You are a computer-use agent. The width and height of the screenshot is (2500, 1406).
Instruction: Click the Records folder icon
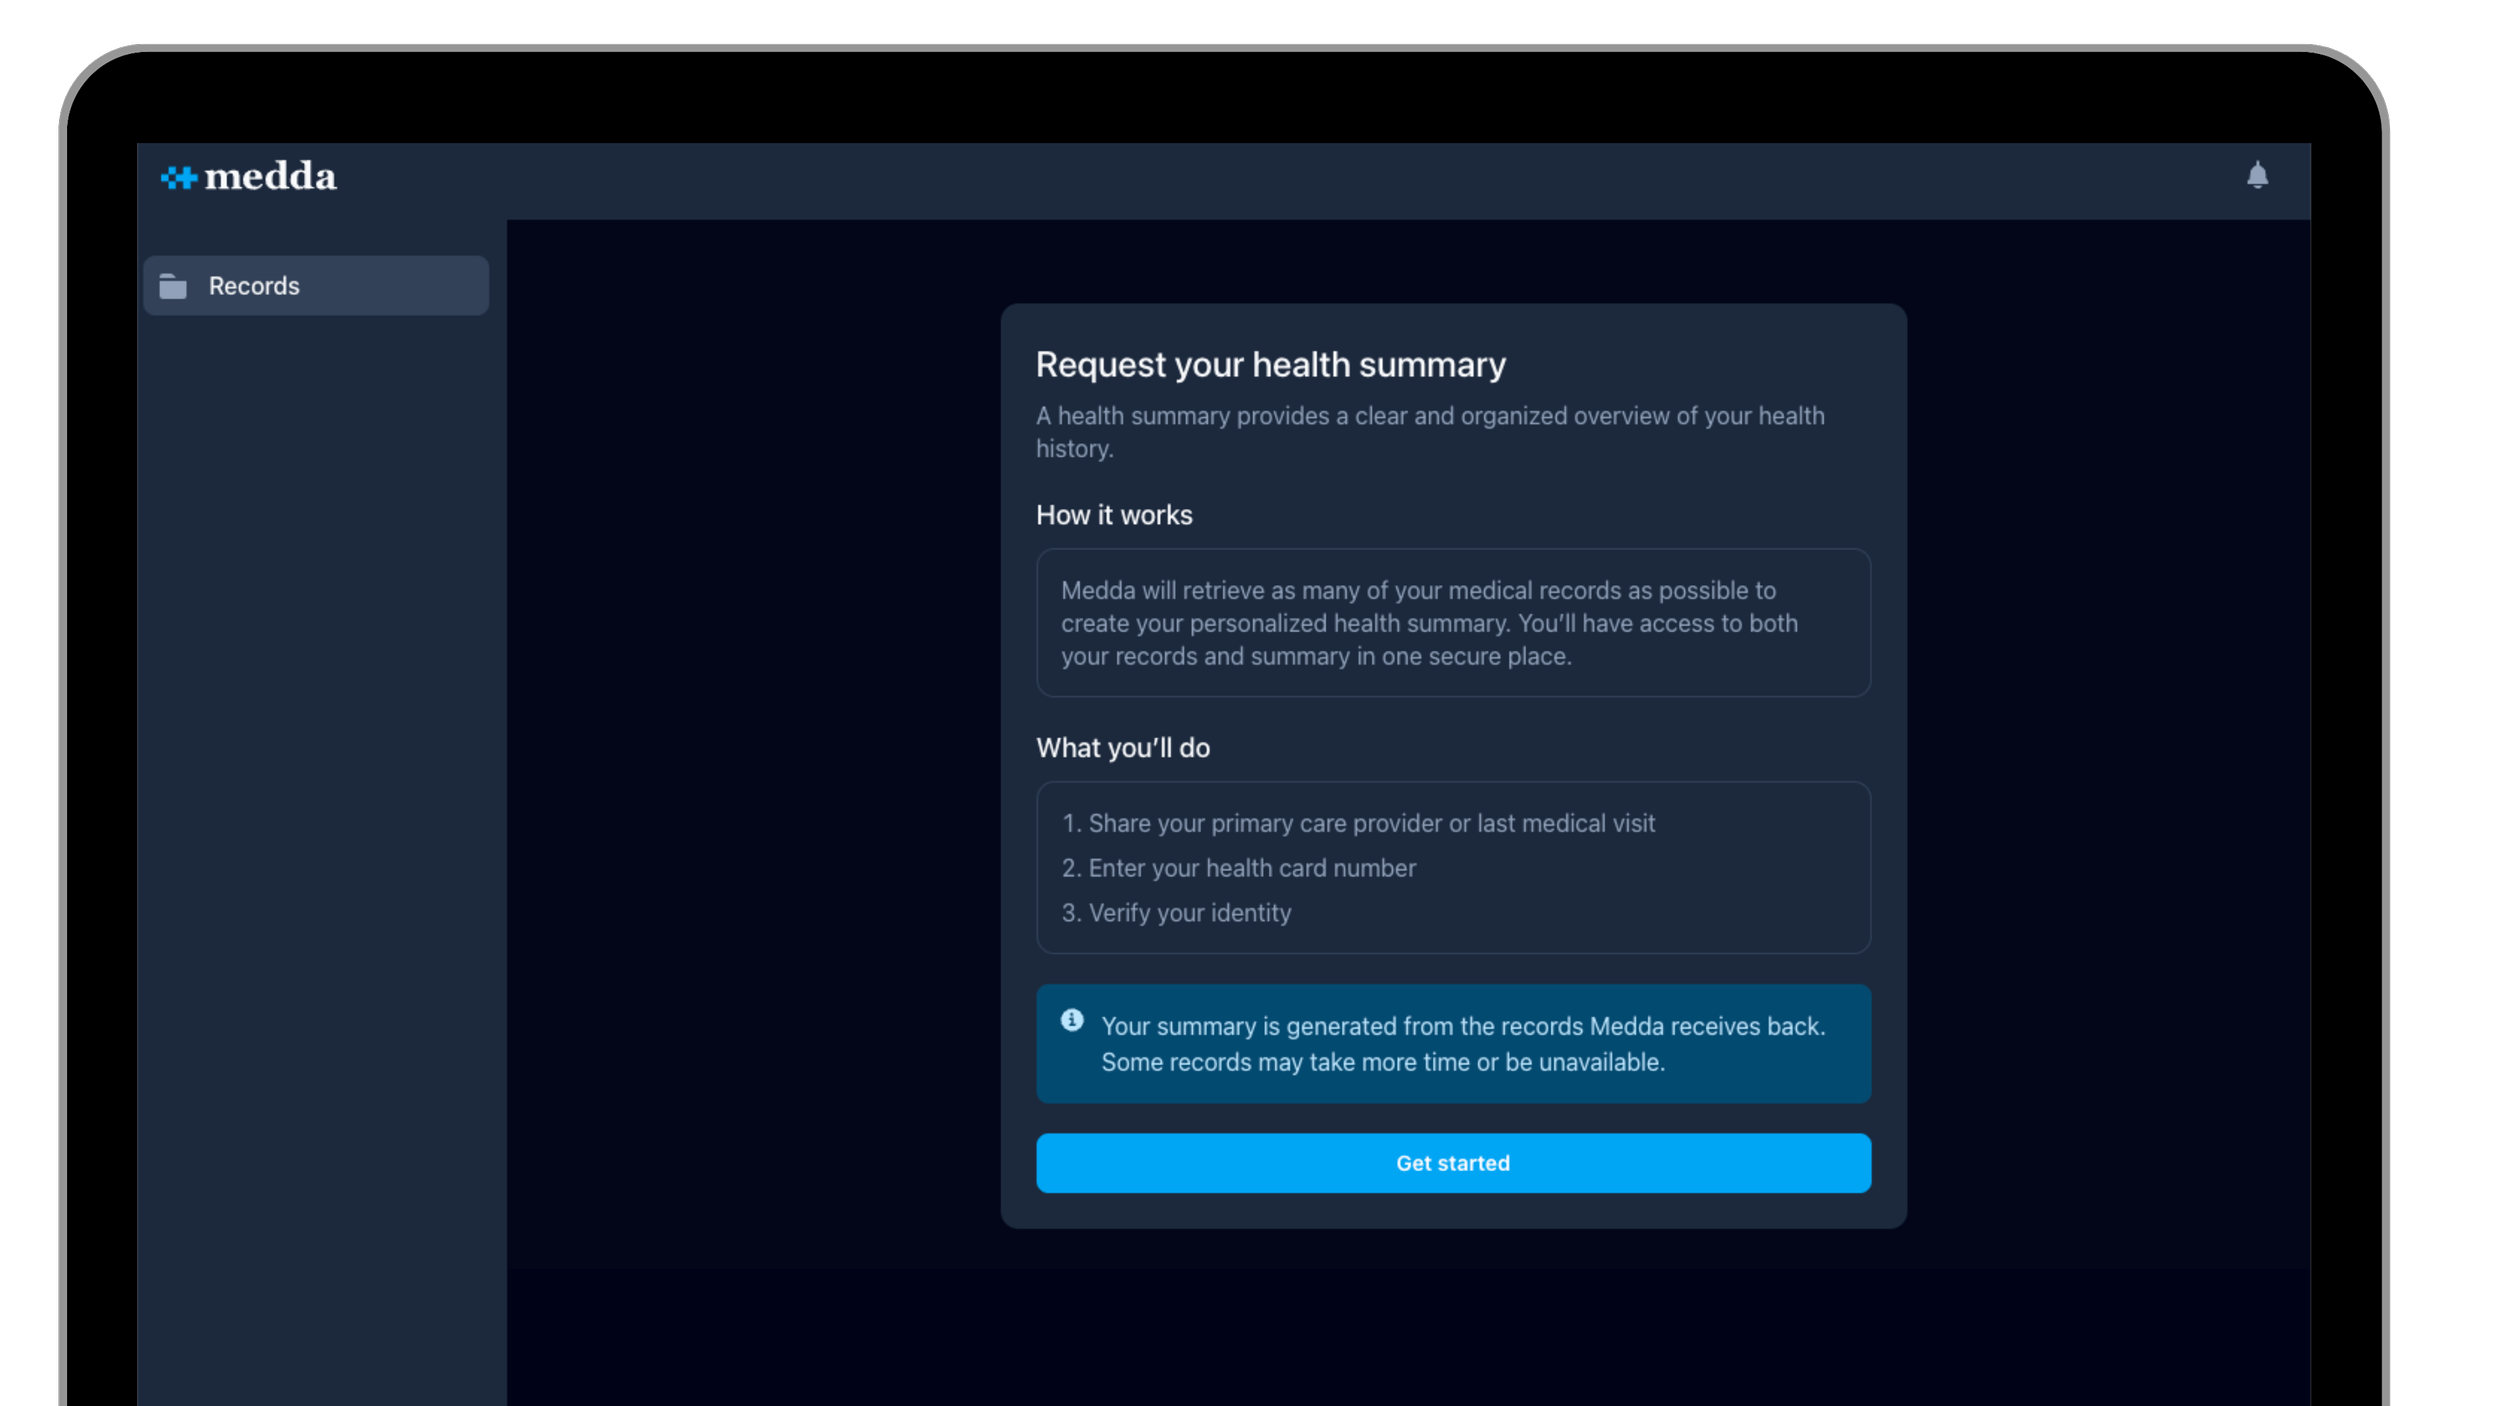173,286
